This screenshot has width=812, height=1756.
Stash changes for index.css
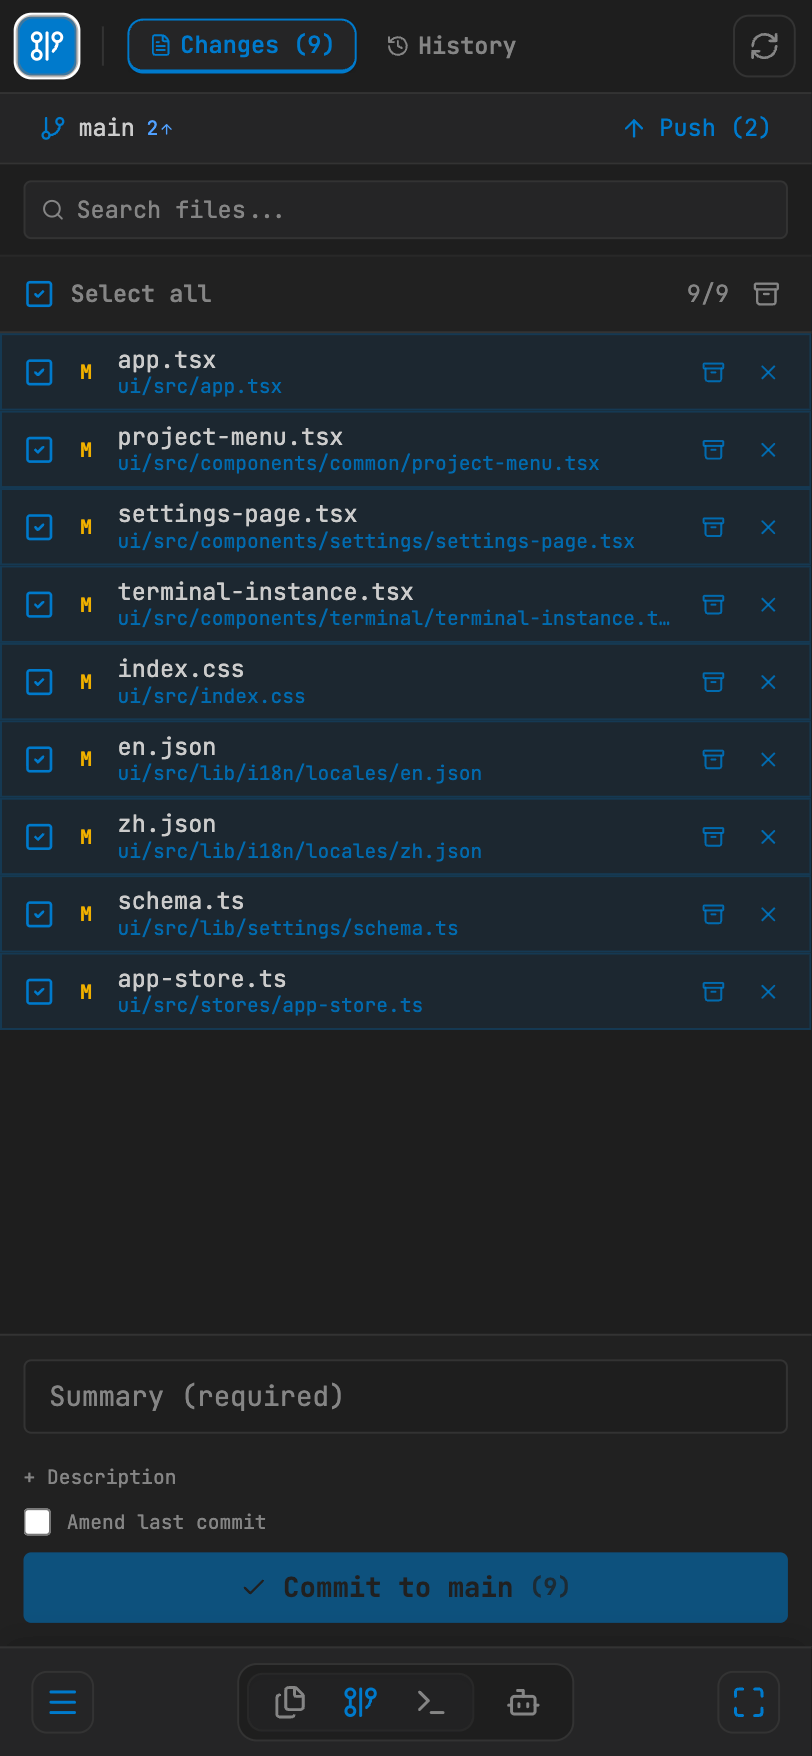click(713, 682)
